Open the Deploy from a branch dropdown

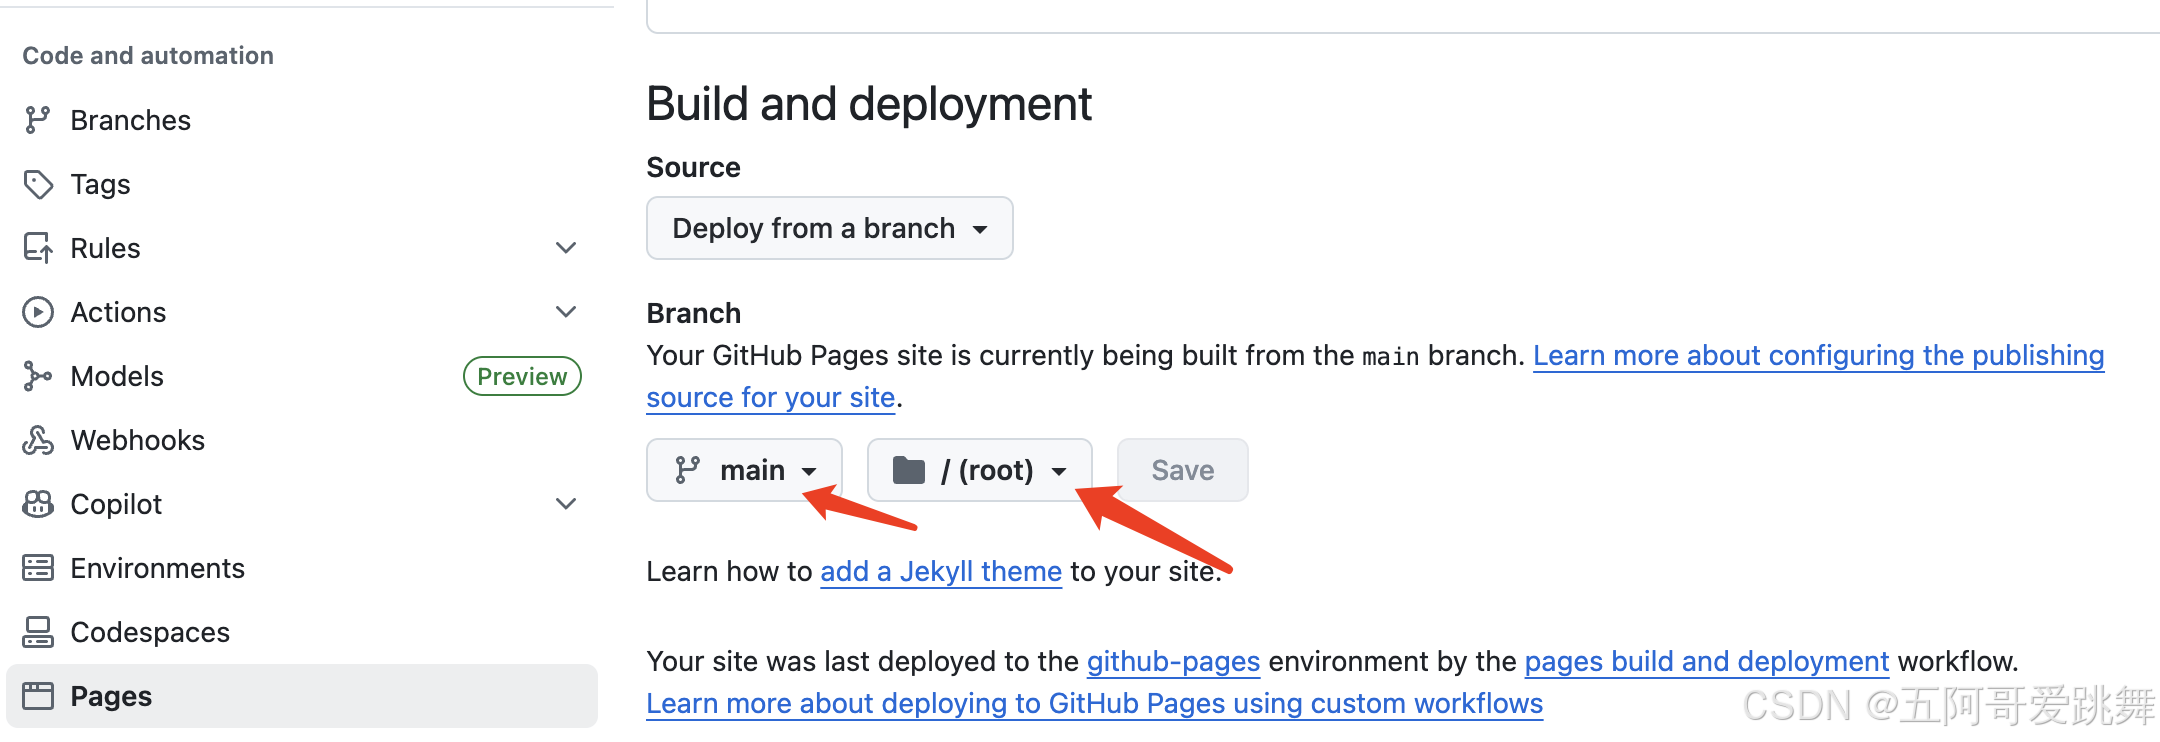(830, 228)
